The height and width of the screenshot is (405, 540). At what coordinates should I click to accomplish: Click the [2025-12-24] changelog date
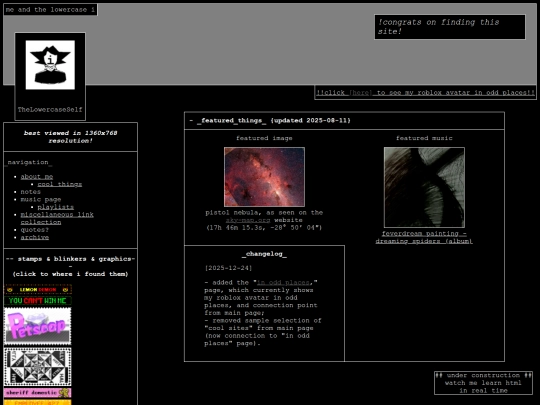click(x=228, y=268)
